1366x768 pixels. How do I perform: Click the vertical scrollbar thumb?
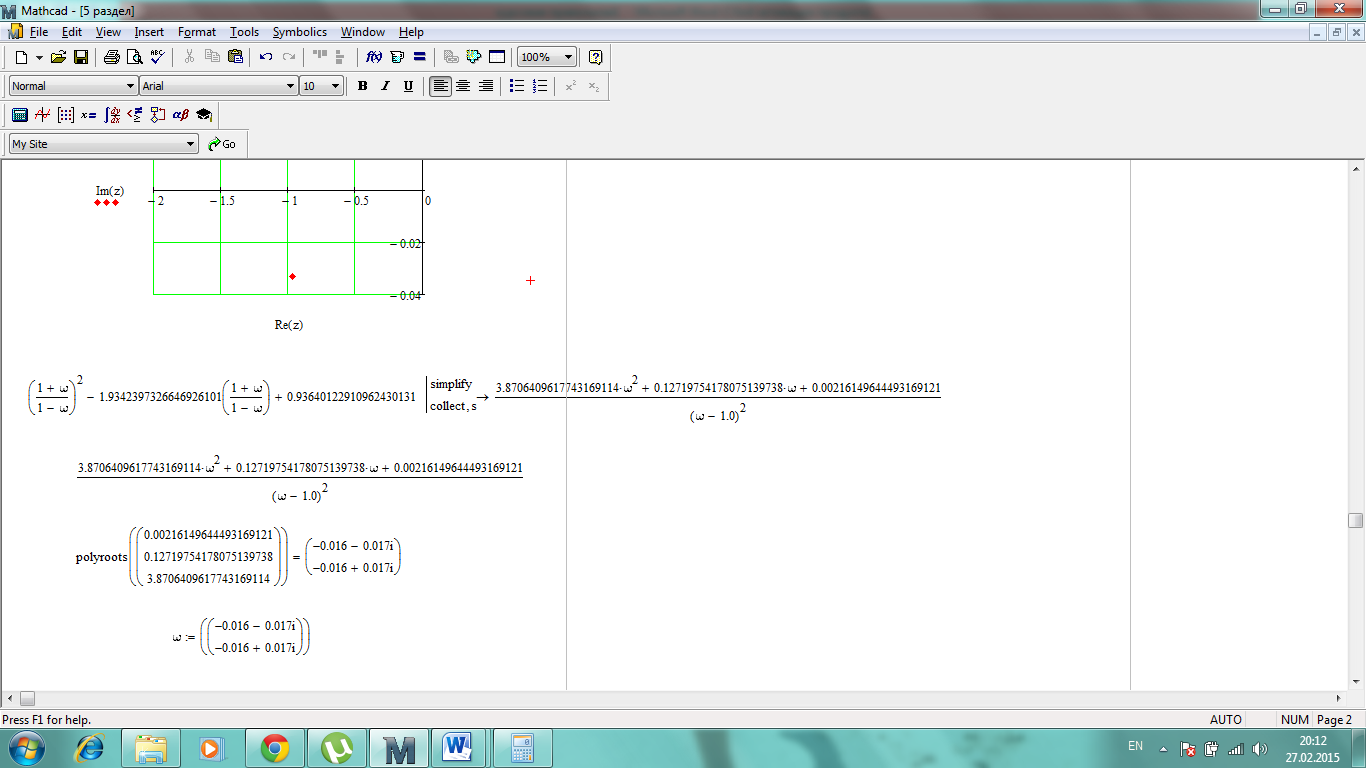coord(1355,520)
